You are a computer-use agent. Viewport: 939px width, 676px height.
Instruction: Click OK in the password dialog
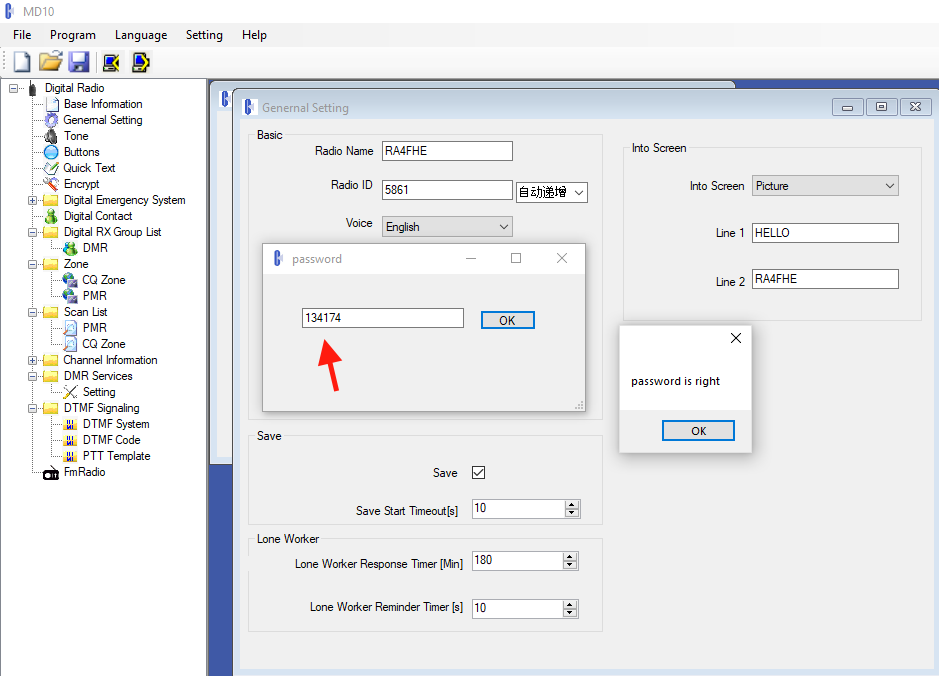[x=507, y=320]
